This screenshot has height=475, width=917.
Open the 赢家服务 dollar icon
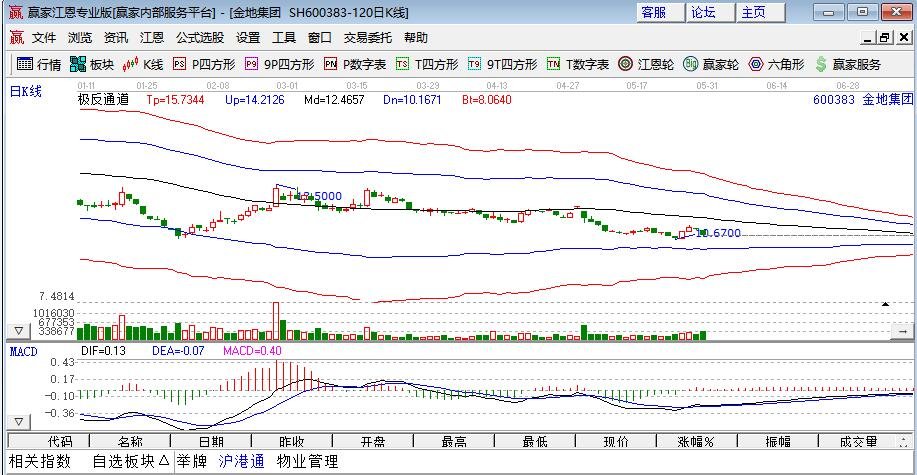pos(821,64)
